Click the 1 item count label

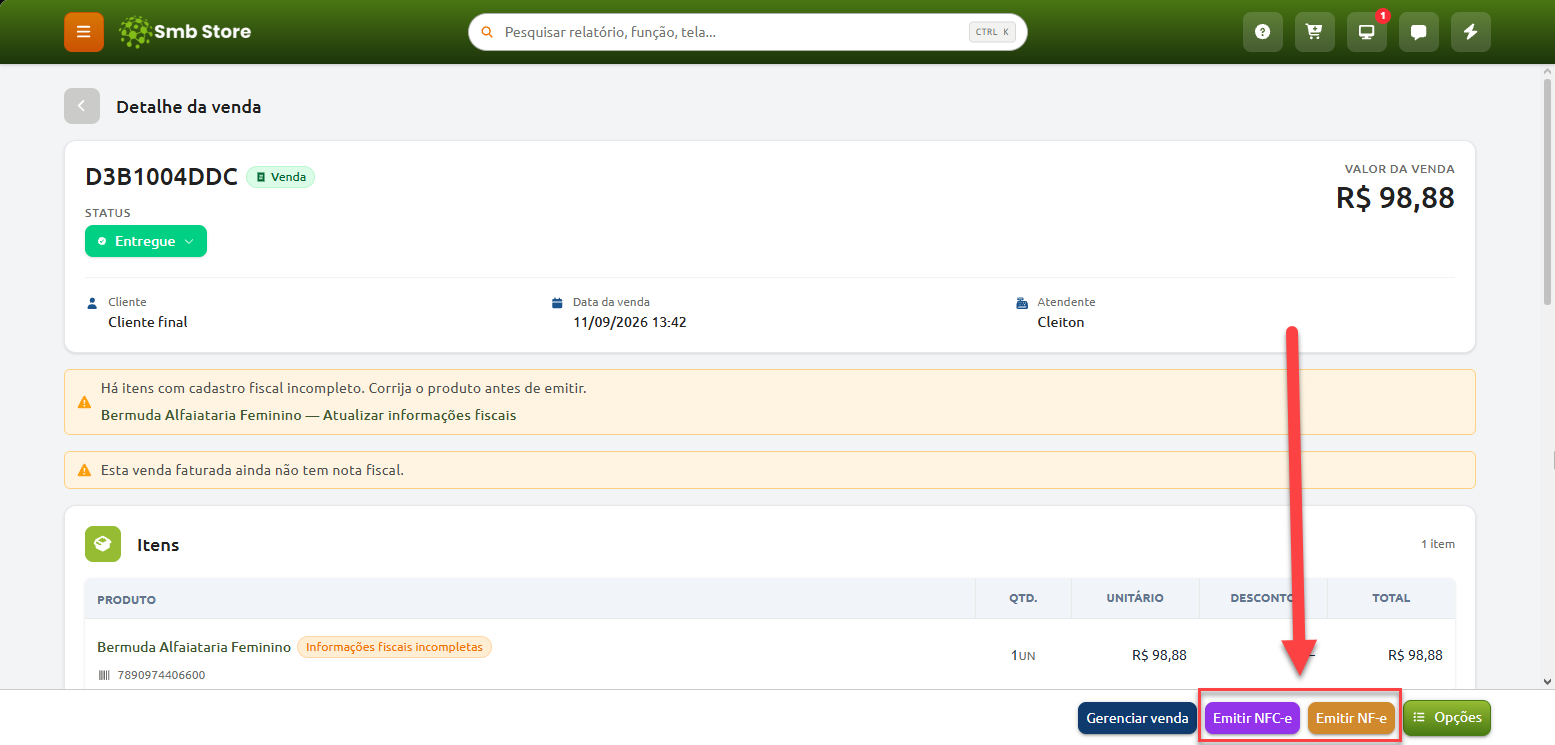pos(1438,544)
